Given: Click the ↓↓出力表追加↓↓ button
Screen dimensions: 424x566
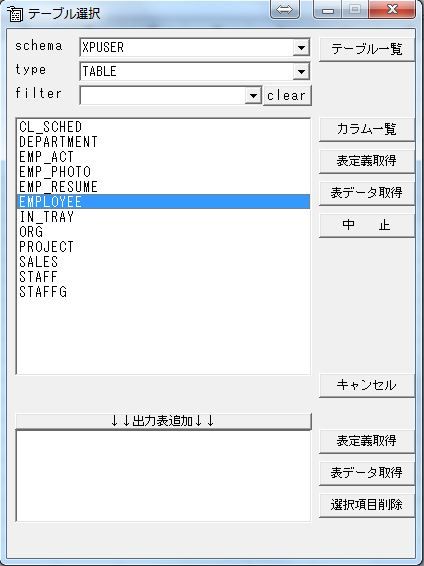Looking at the screenshot, I should (163, 421).
